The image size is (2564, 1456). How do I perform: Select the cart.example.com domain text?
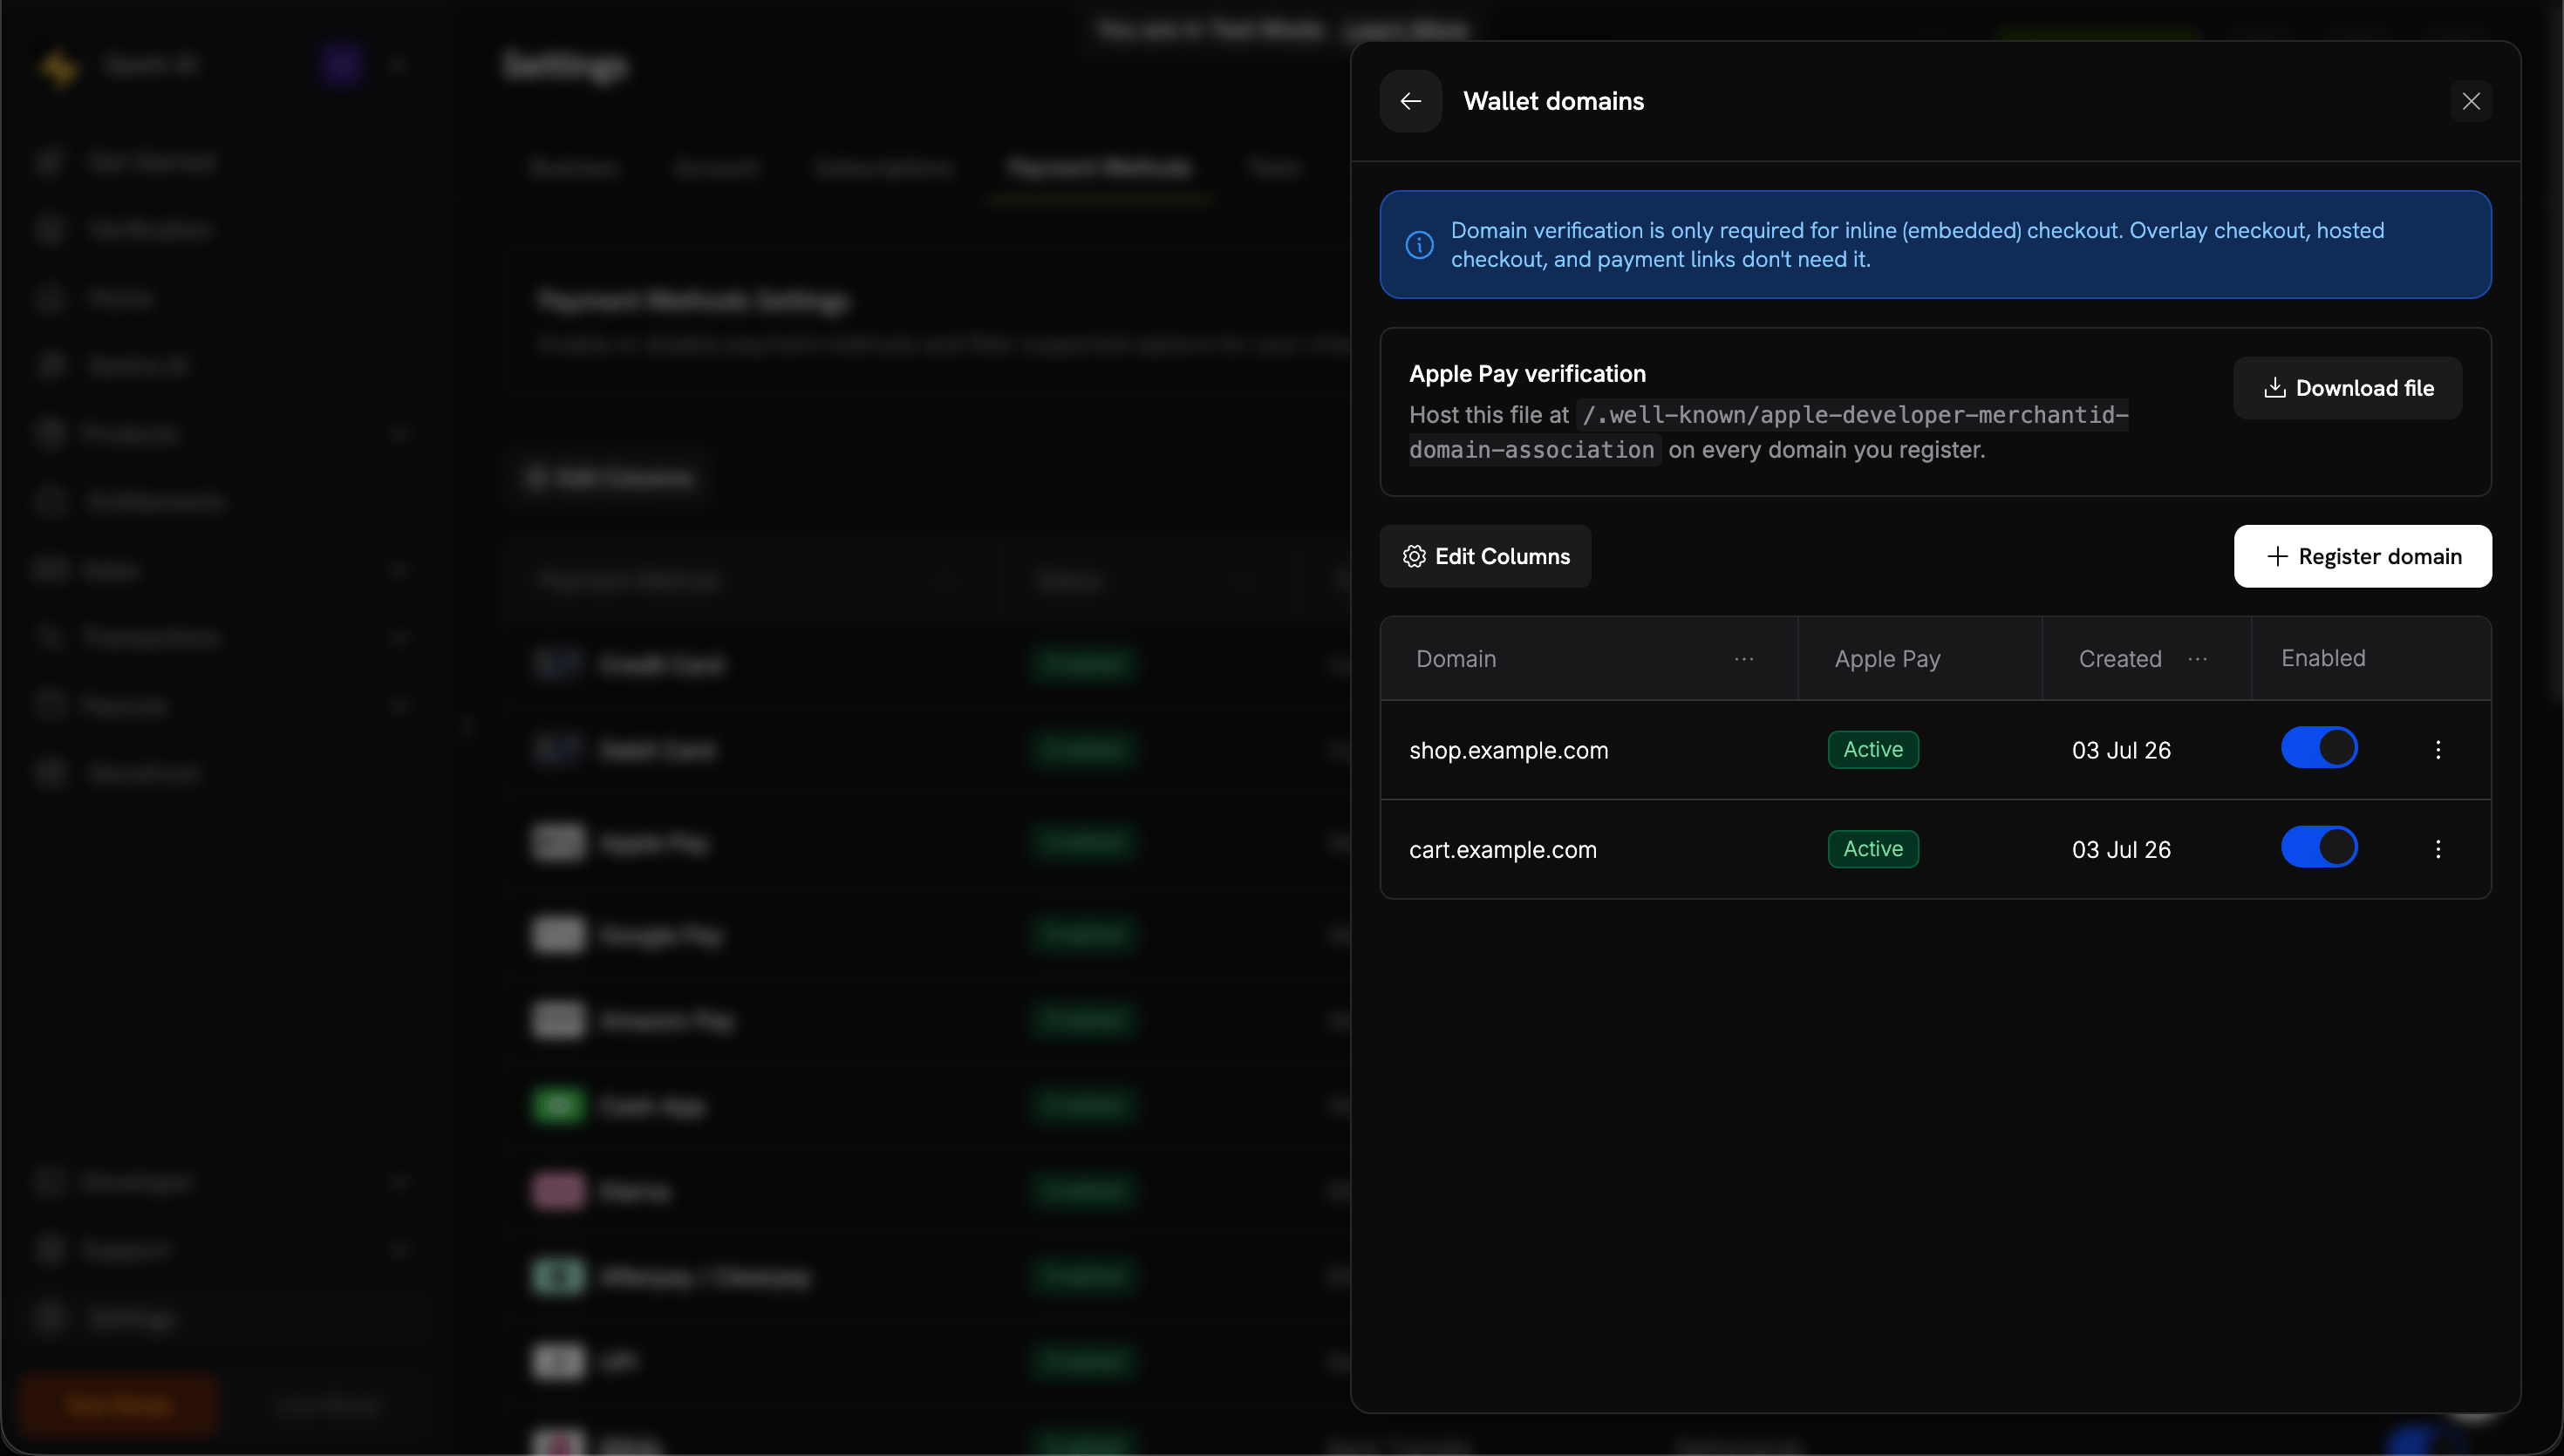click(x=1502, y=849)
